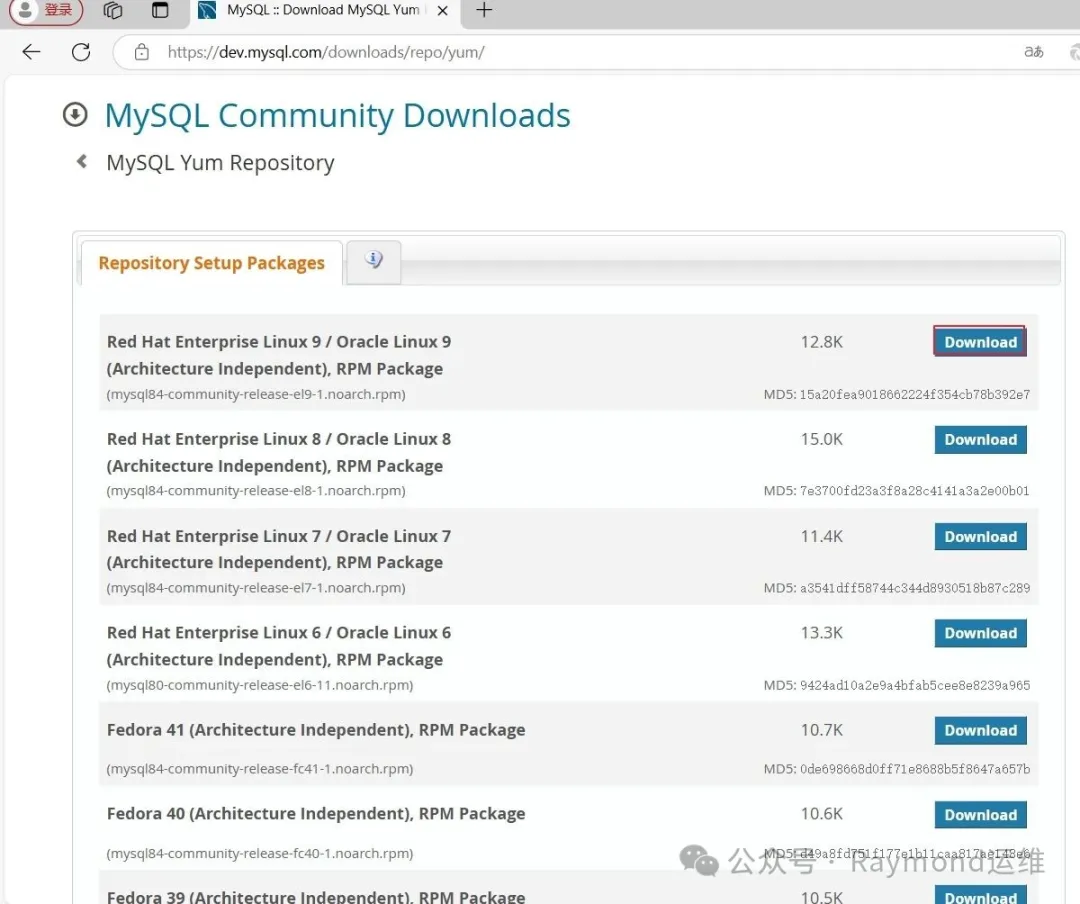The width and height of the screenshot is (1080, 904).
Task: Open MySQL Community Downloads heading link
Action: 338,116
